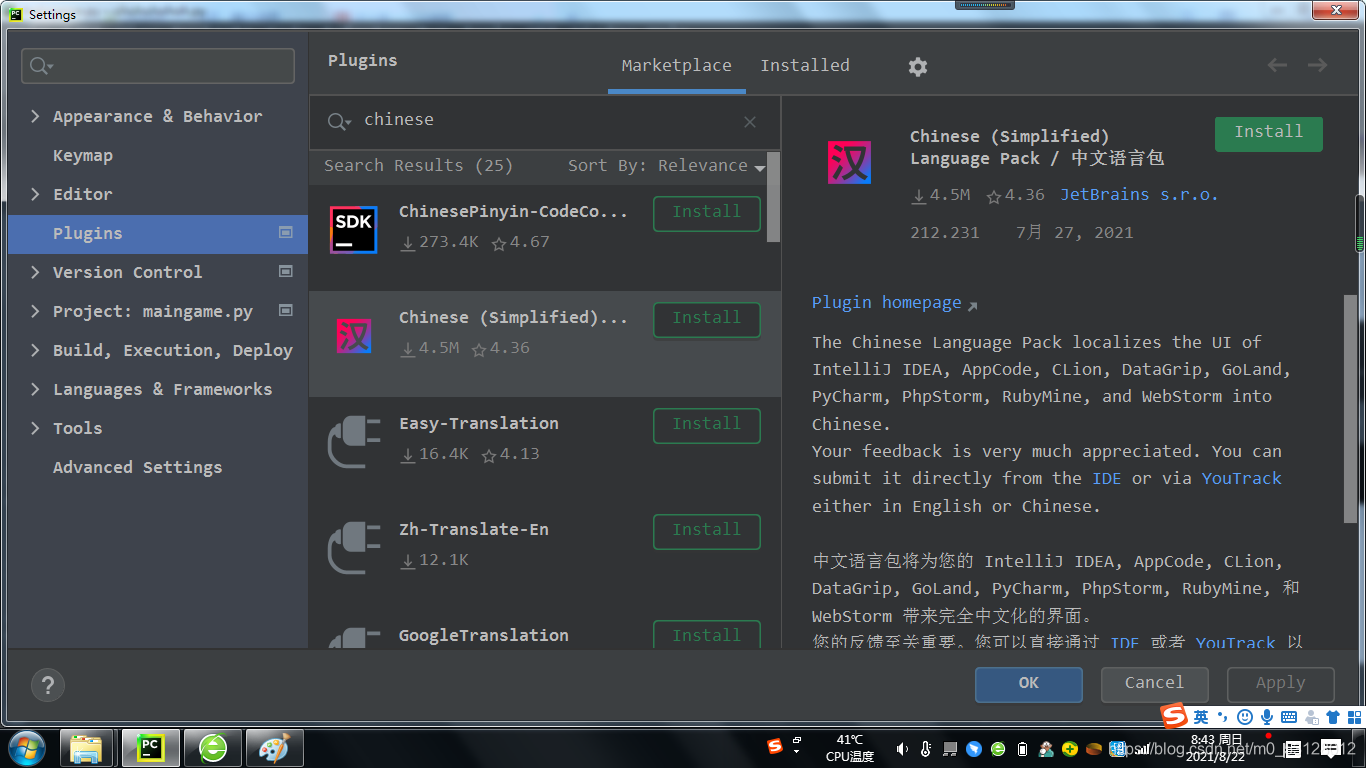Select Advanced Settings in tree
This screenshot has height=768, width=1366.
tap(138, 467)
